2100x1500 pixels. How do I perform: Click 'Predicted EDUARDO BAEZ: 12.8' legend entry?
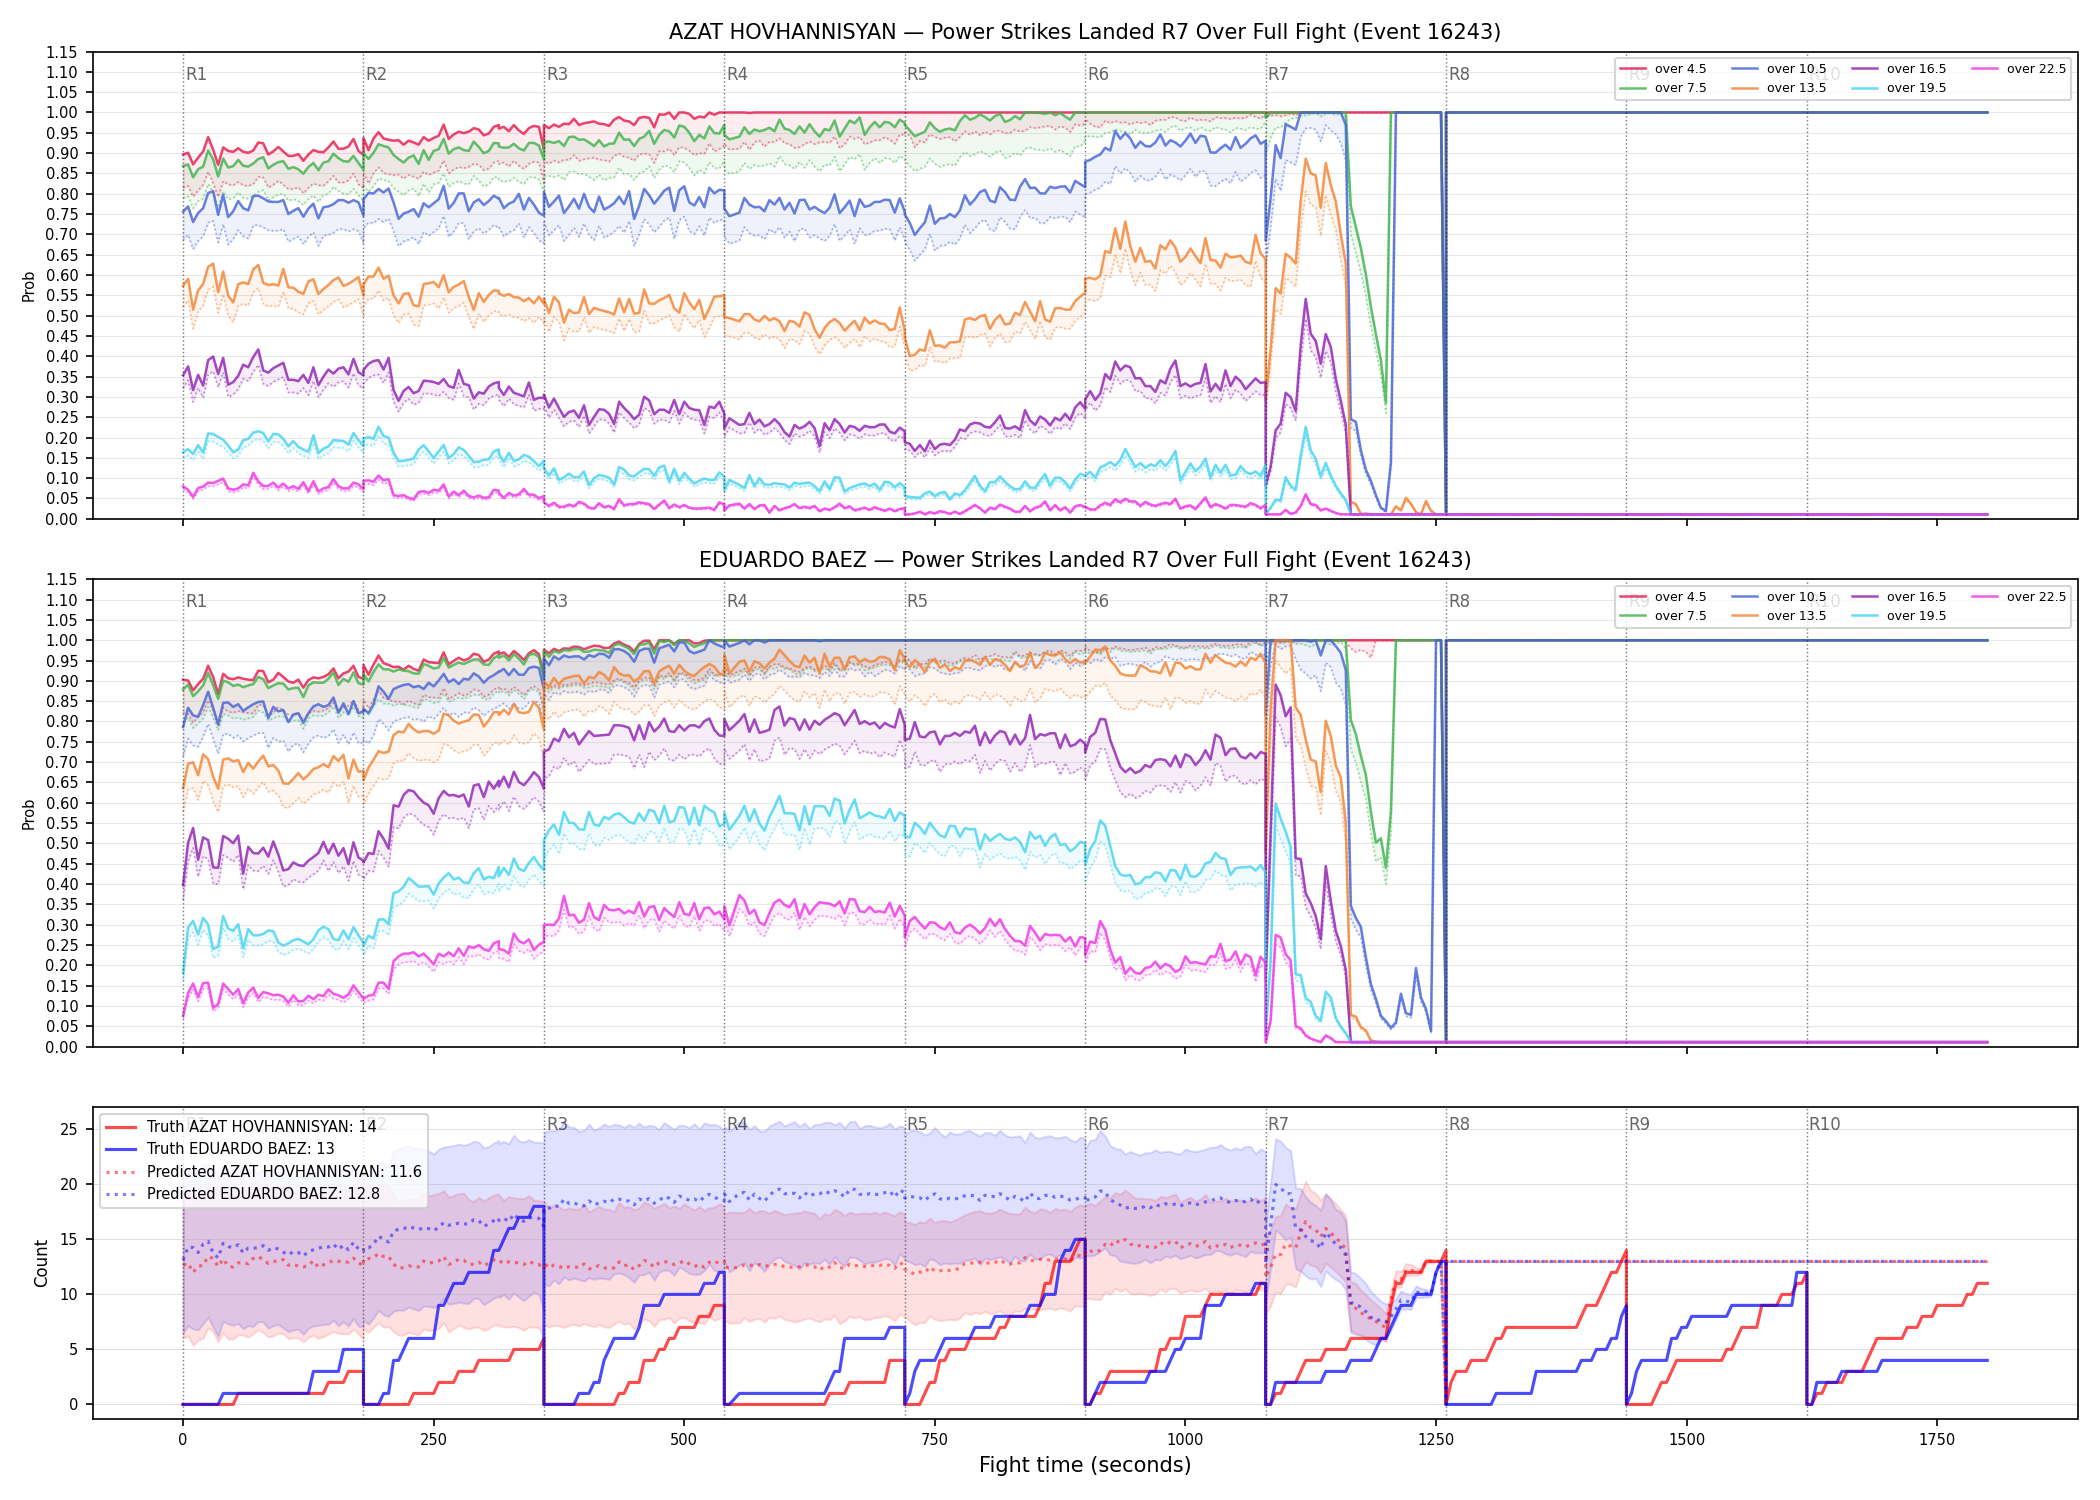pyautogui.click(x=242, y=1193)
